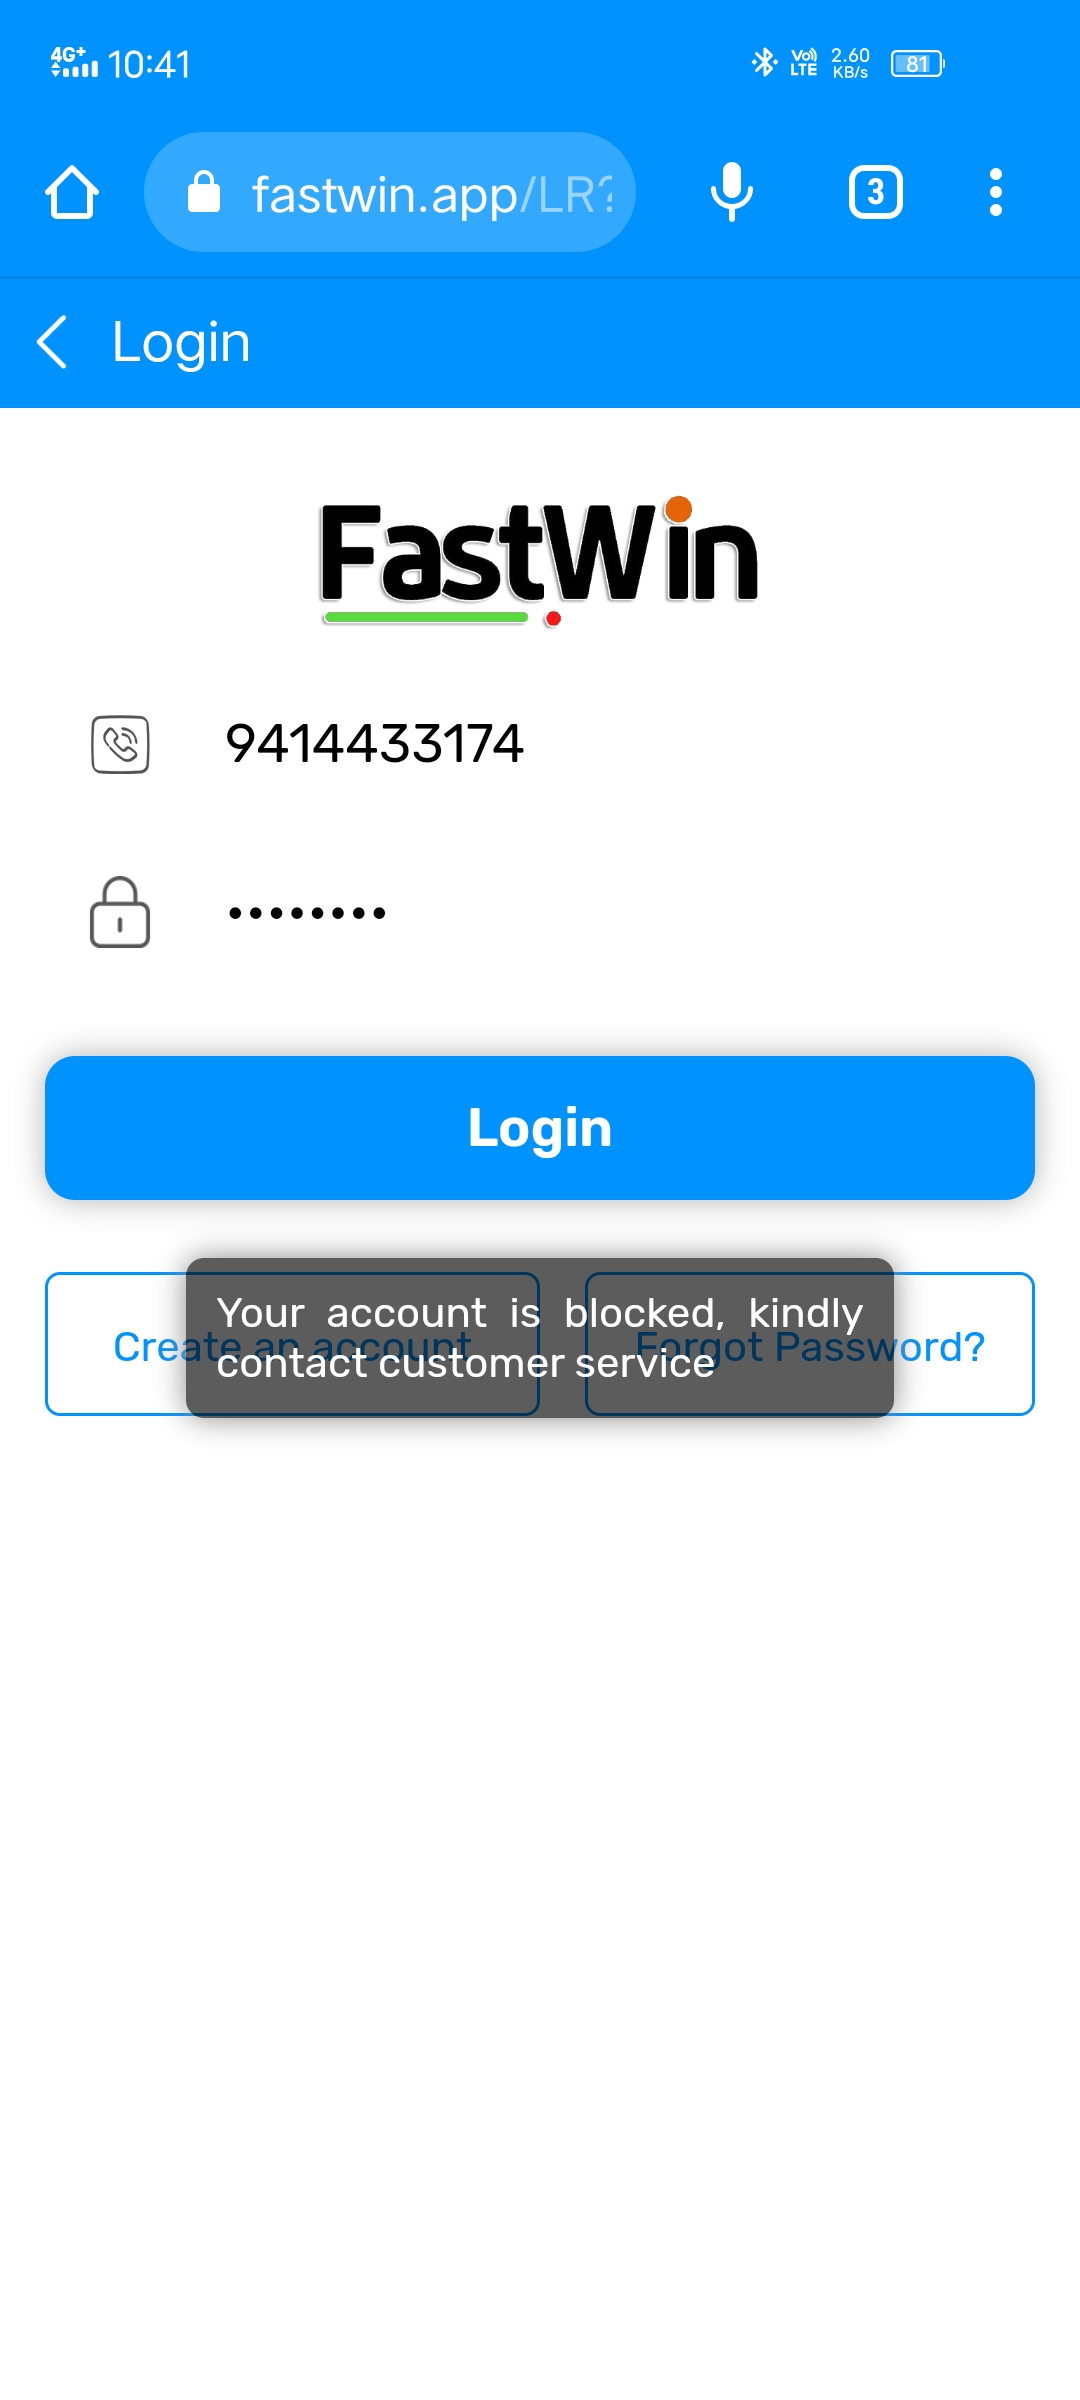The height and width of the screenshot is (2400, 1080).
Task: Tap the Bluetooth status bar icon
Action: (x=764, y=62)
